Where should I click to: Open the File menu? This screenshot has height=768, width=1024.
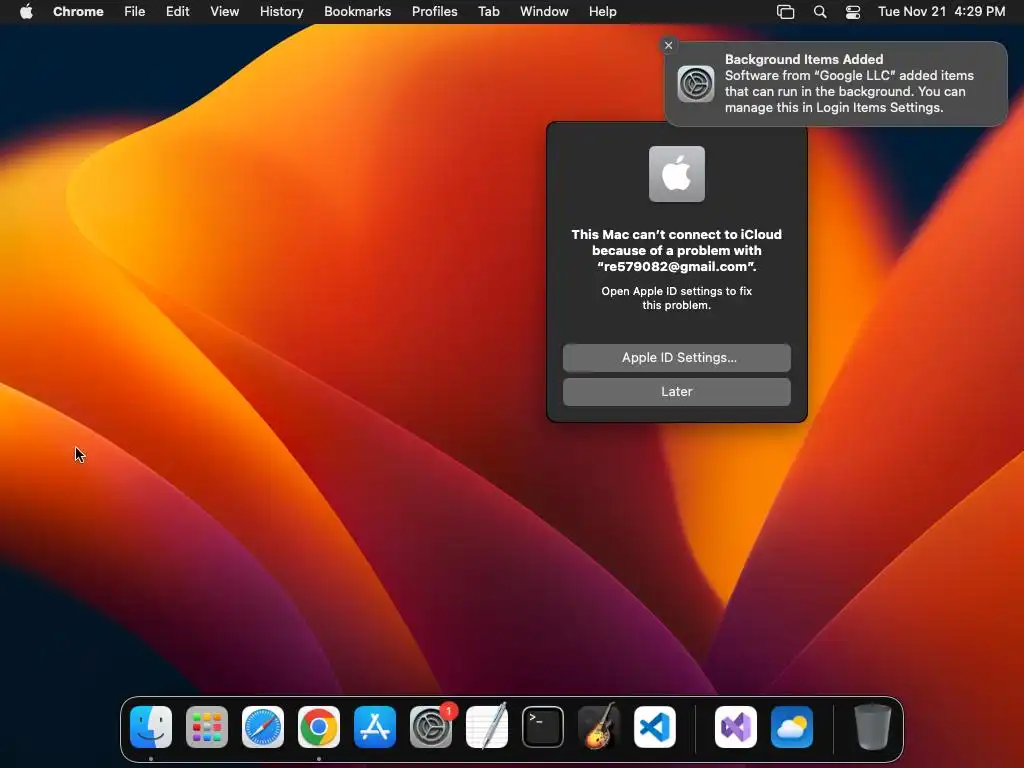pos(135,11)
